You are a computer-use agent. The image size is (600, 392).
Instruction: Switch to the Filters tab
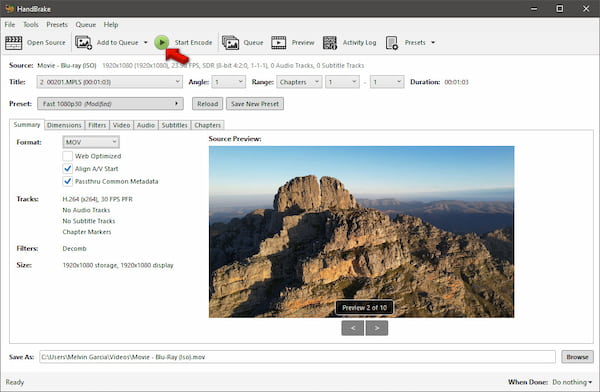(x=97, y=125)
